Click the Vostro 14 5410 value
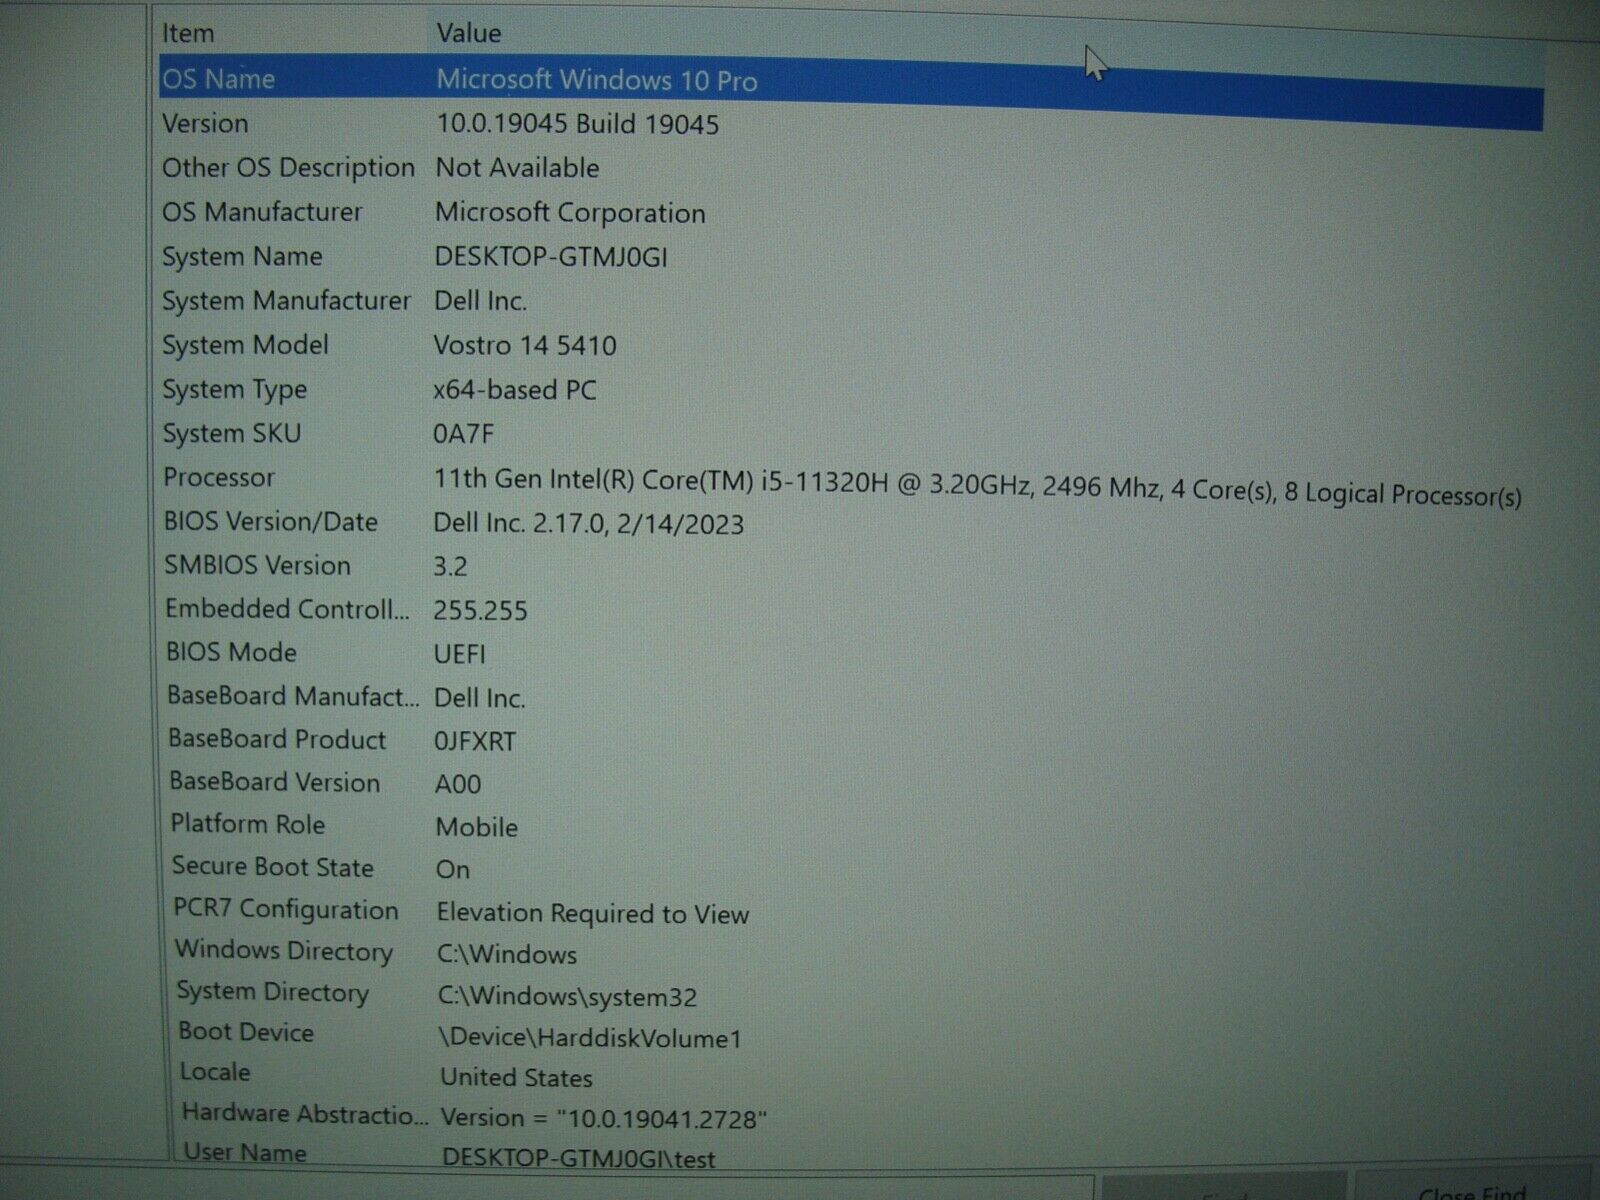The image size is (1600, 1200). pos(525,346)
